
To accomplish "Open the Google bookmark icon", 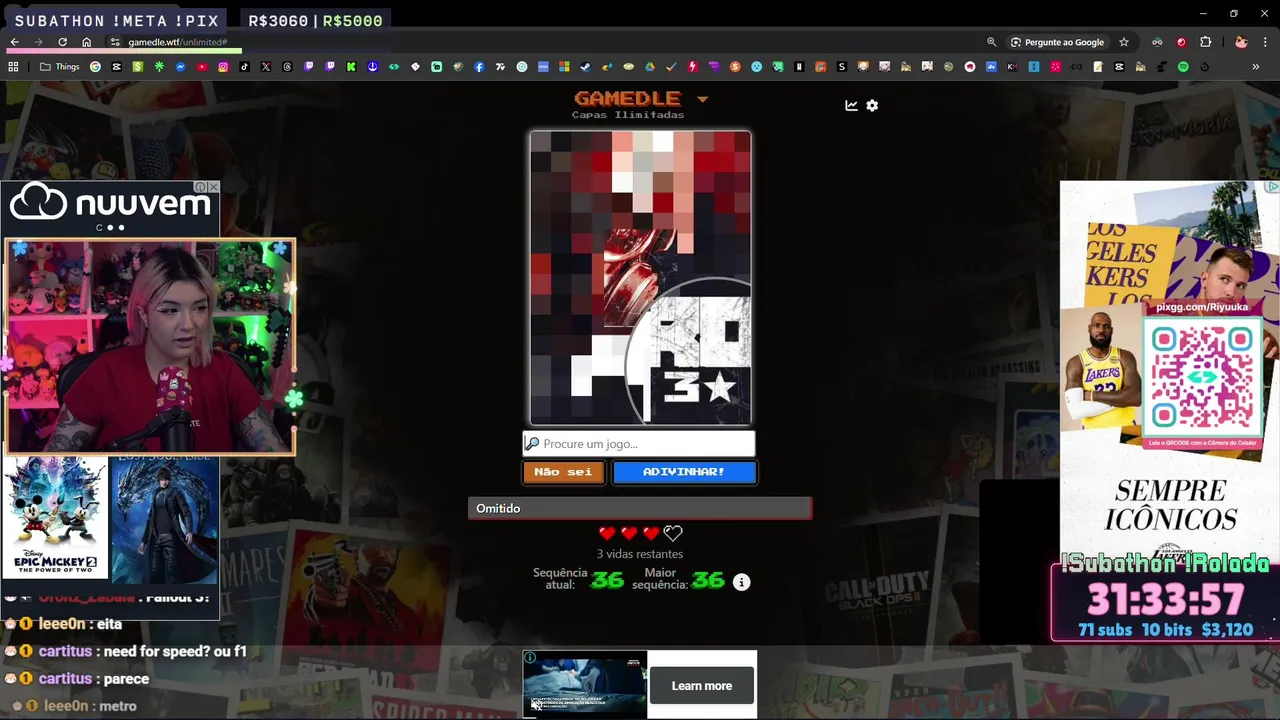I will [95, 67].
